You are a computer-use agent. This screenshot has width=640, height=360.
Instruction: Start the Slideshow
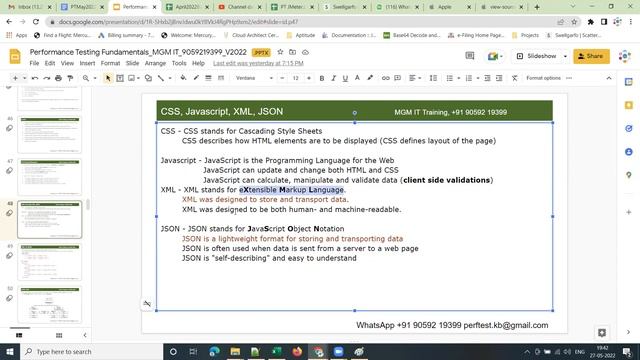tap(536, 56)
